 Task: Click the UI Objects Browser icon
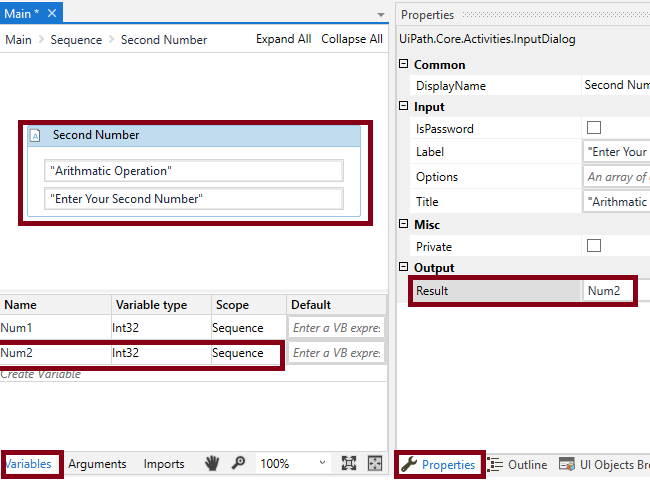tap(567, 464)
